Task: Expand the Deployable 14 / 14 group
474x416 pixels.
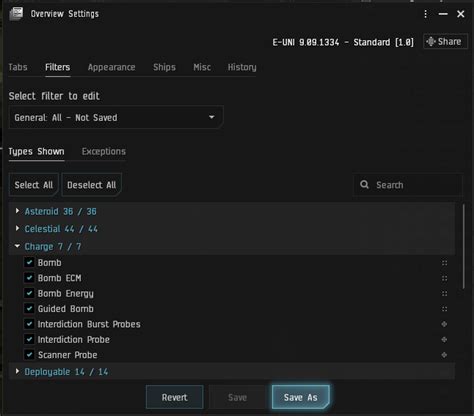Action: pos(17,371)
